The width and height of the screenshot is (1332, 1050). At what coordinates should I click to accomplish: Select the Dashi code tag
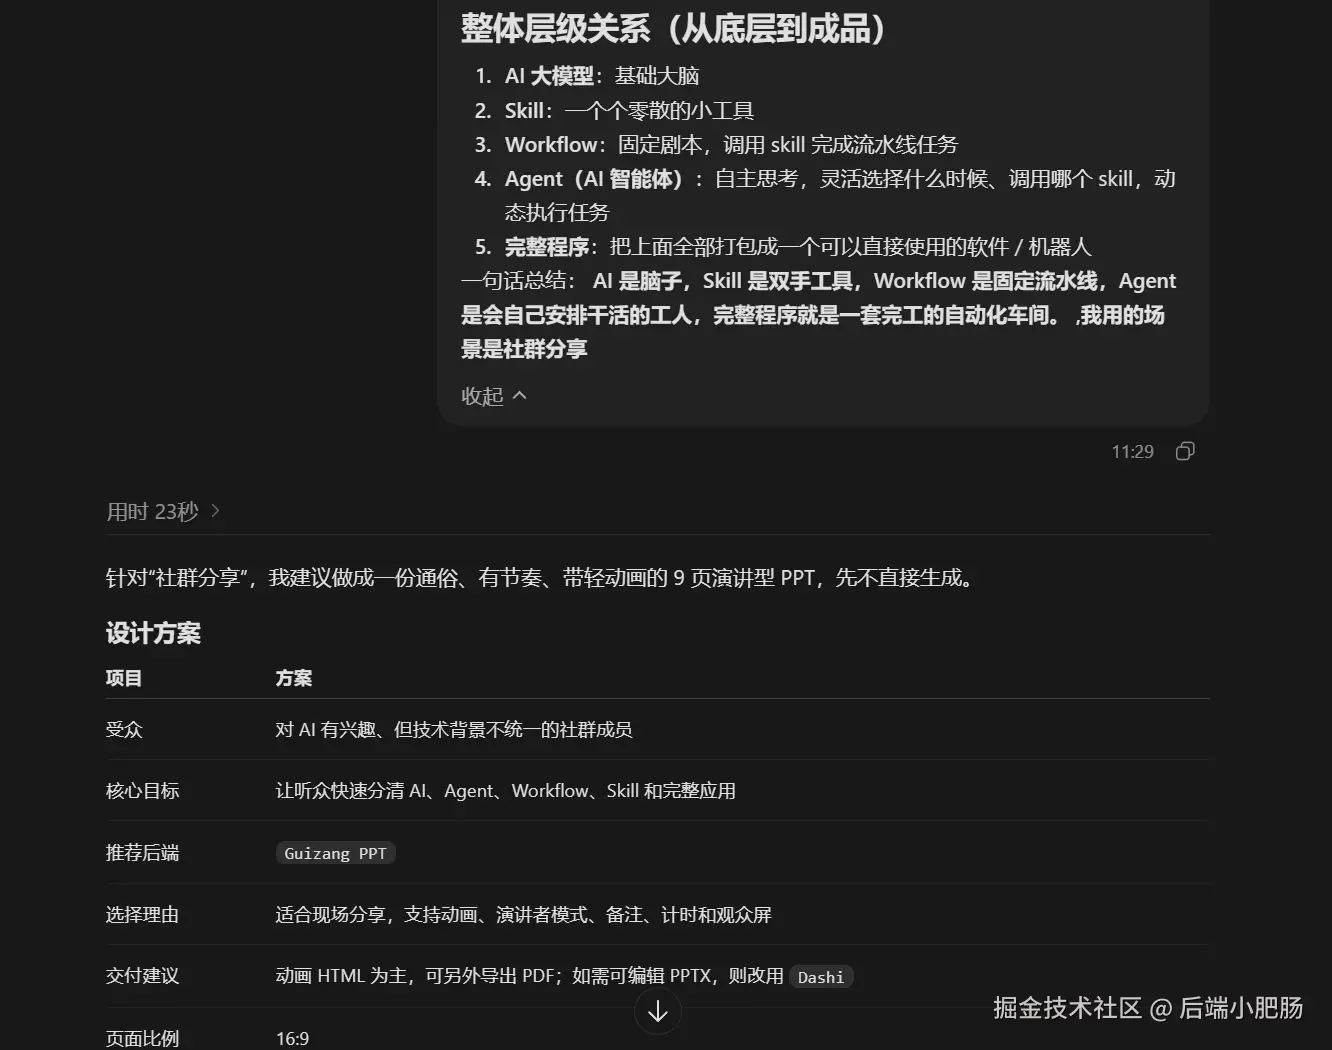coord(821,977)
